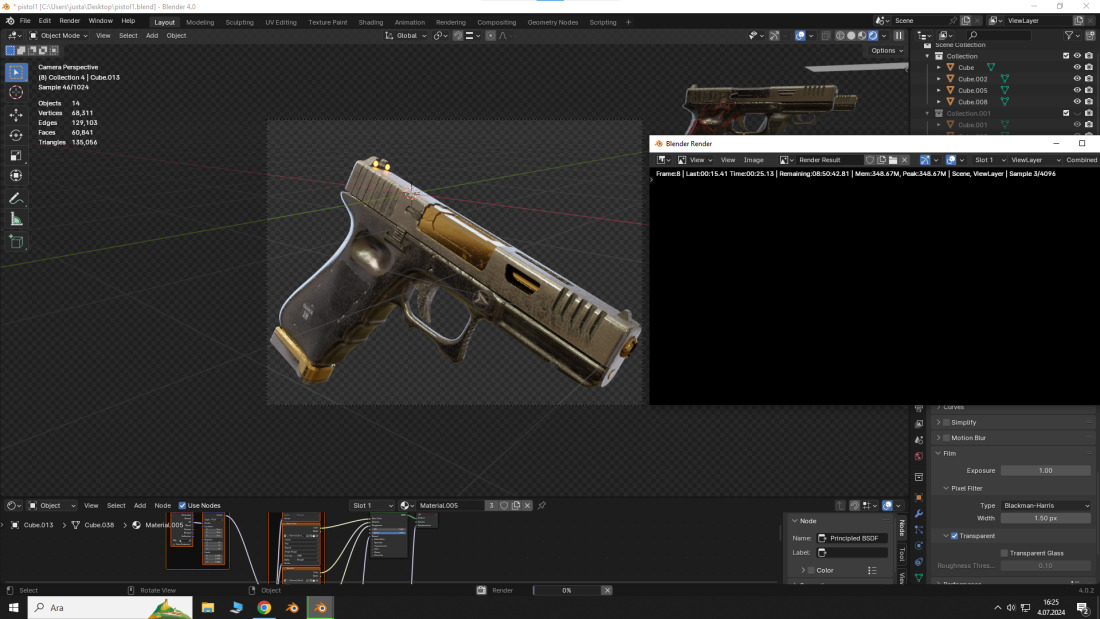Image resolution: width=1100 pixels, height=619 pixels.
Task: Click the Windows search box labeled Ara
Action: point(109,608)
